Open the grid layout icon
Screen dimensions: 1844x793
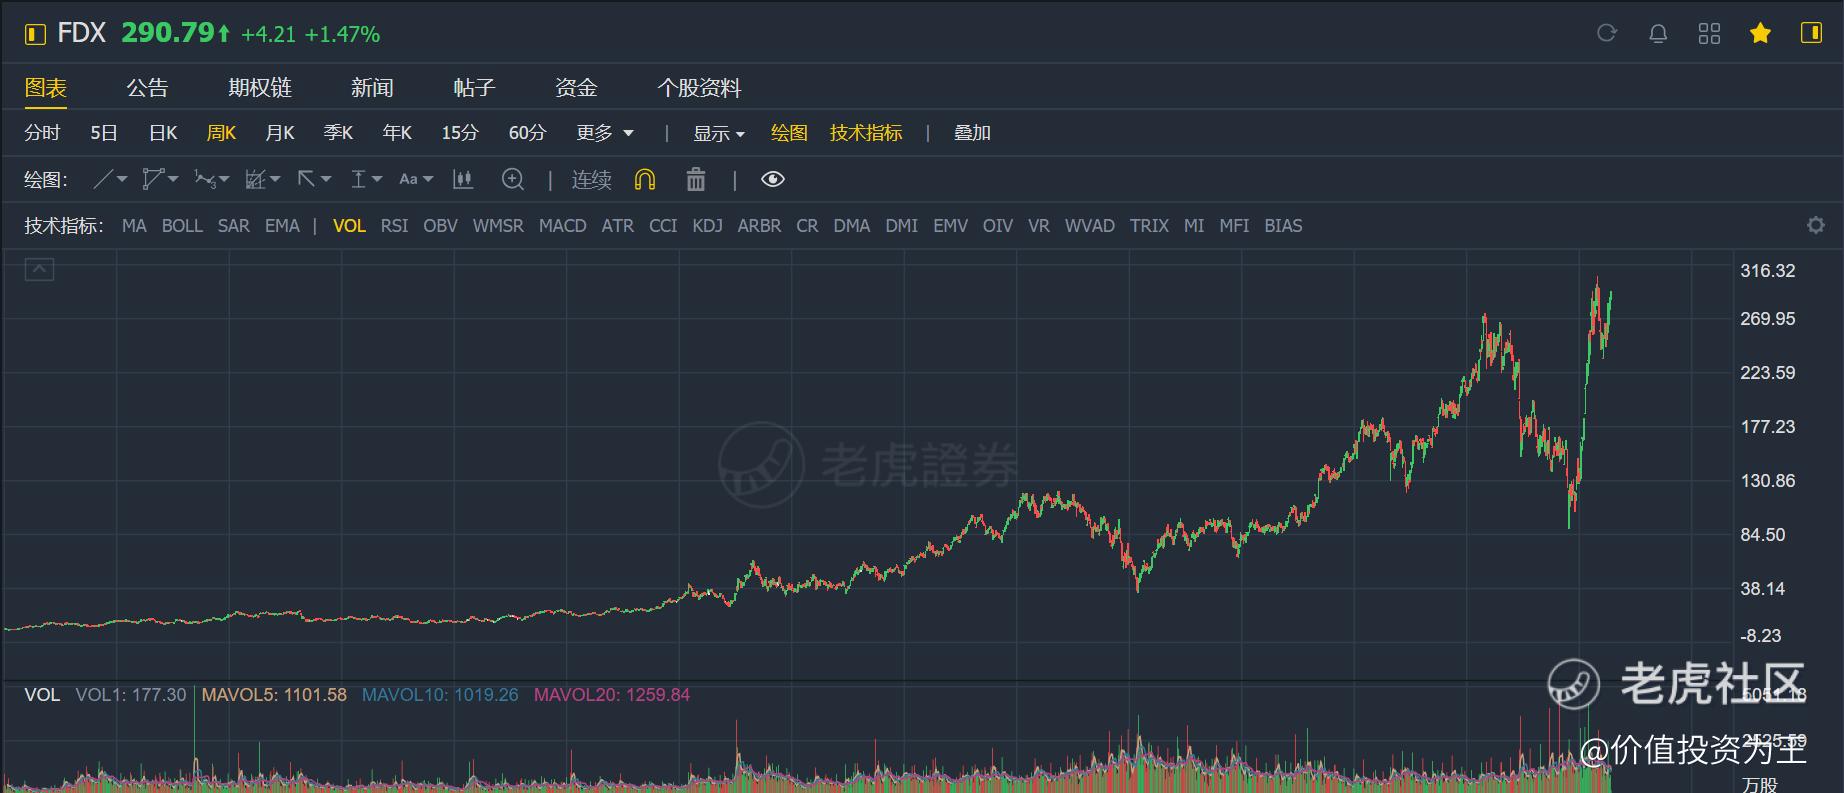[x=1709, y=34]
